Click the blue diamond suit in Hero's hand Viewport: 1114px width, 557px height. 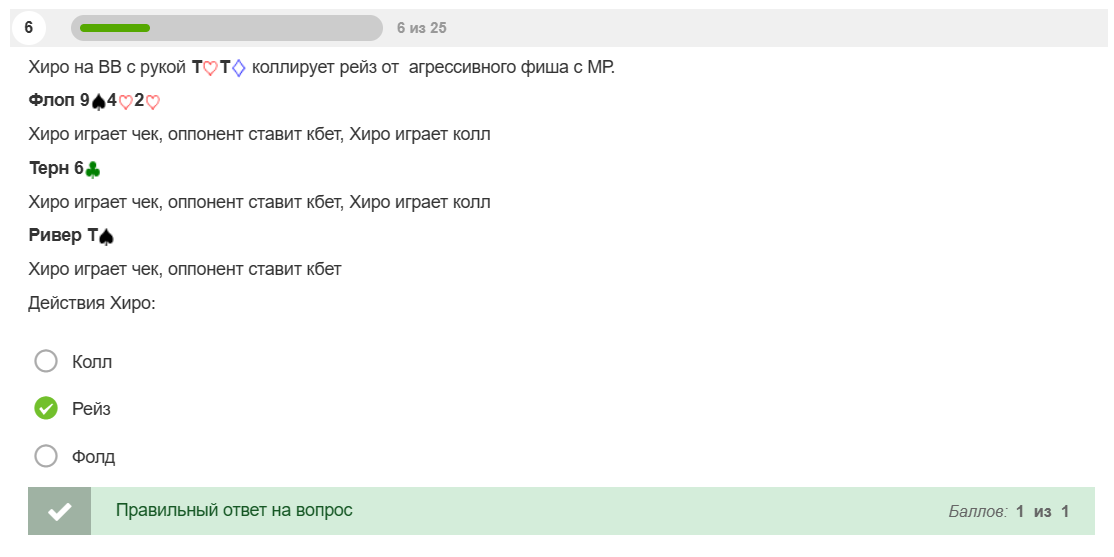[x=239, y=69]
